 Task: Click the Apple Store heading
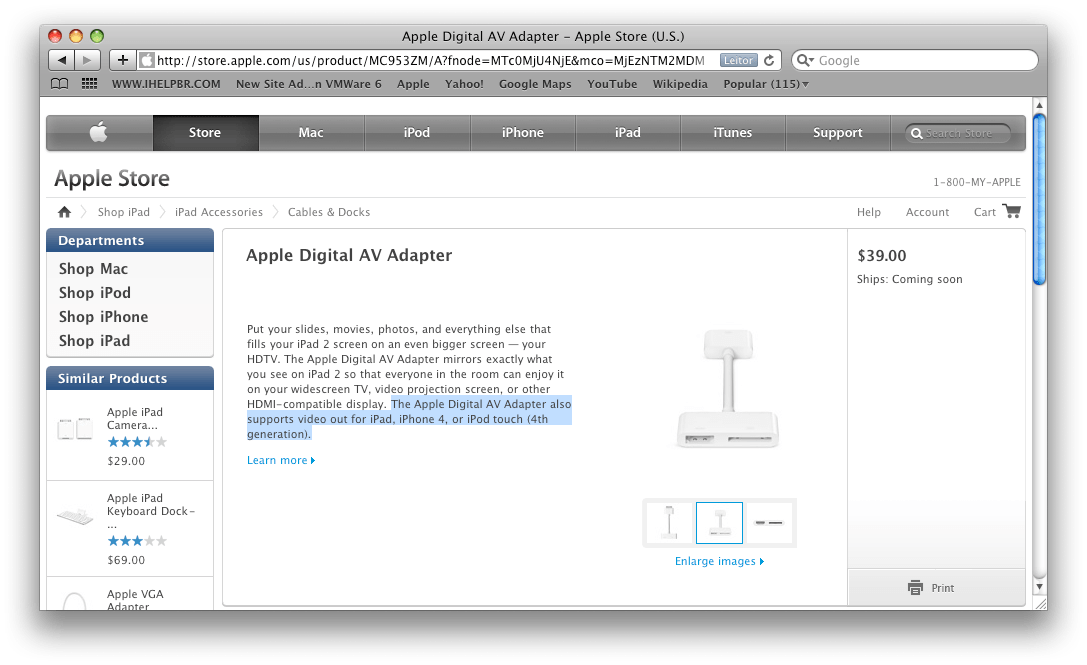click(112, 179)
